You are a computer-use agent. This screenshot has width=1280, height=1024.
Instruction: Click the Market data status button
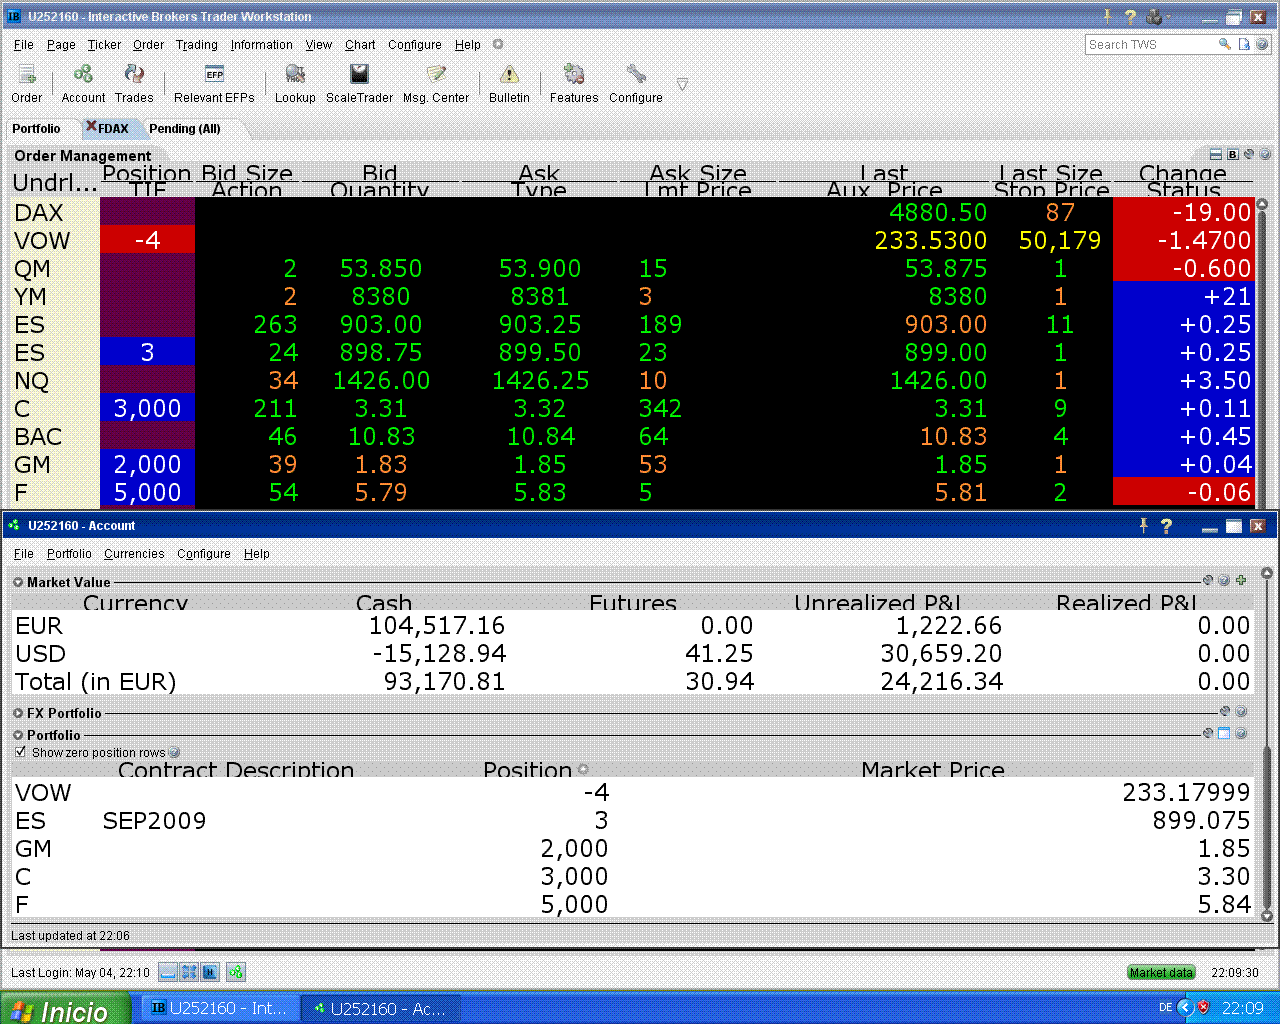(x=1161, y=972)
